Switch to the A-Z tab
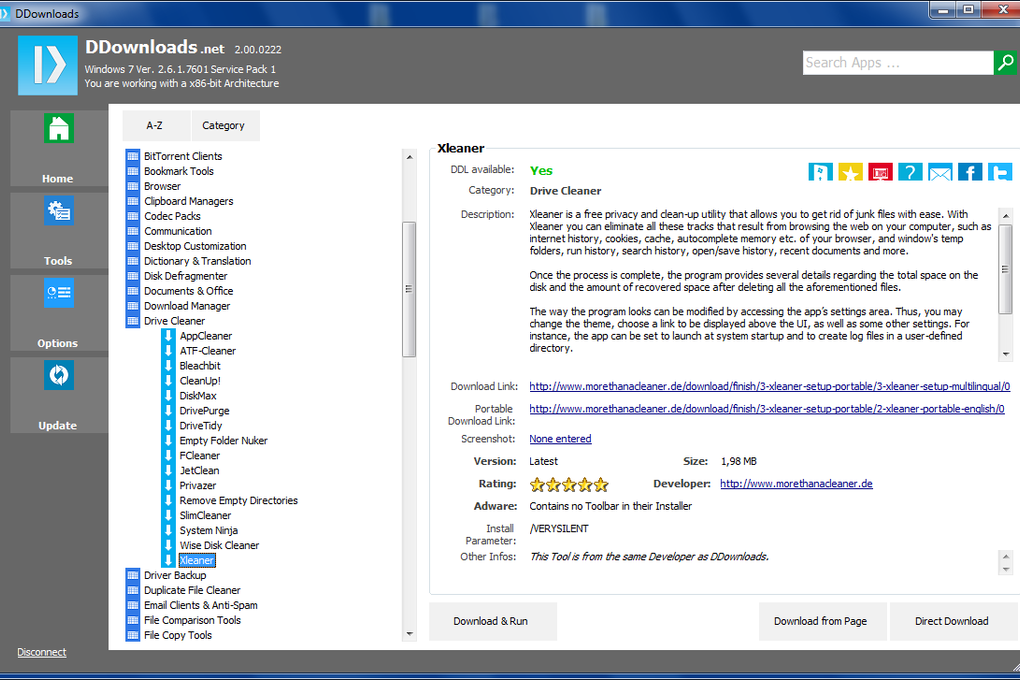This screenshot has height=680, width=1020. [x=156, y=126]
